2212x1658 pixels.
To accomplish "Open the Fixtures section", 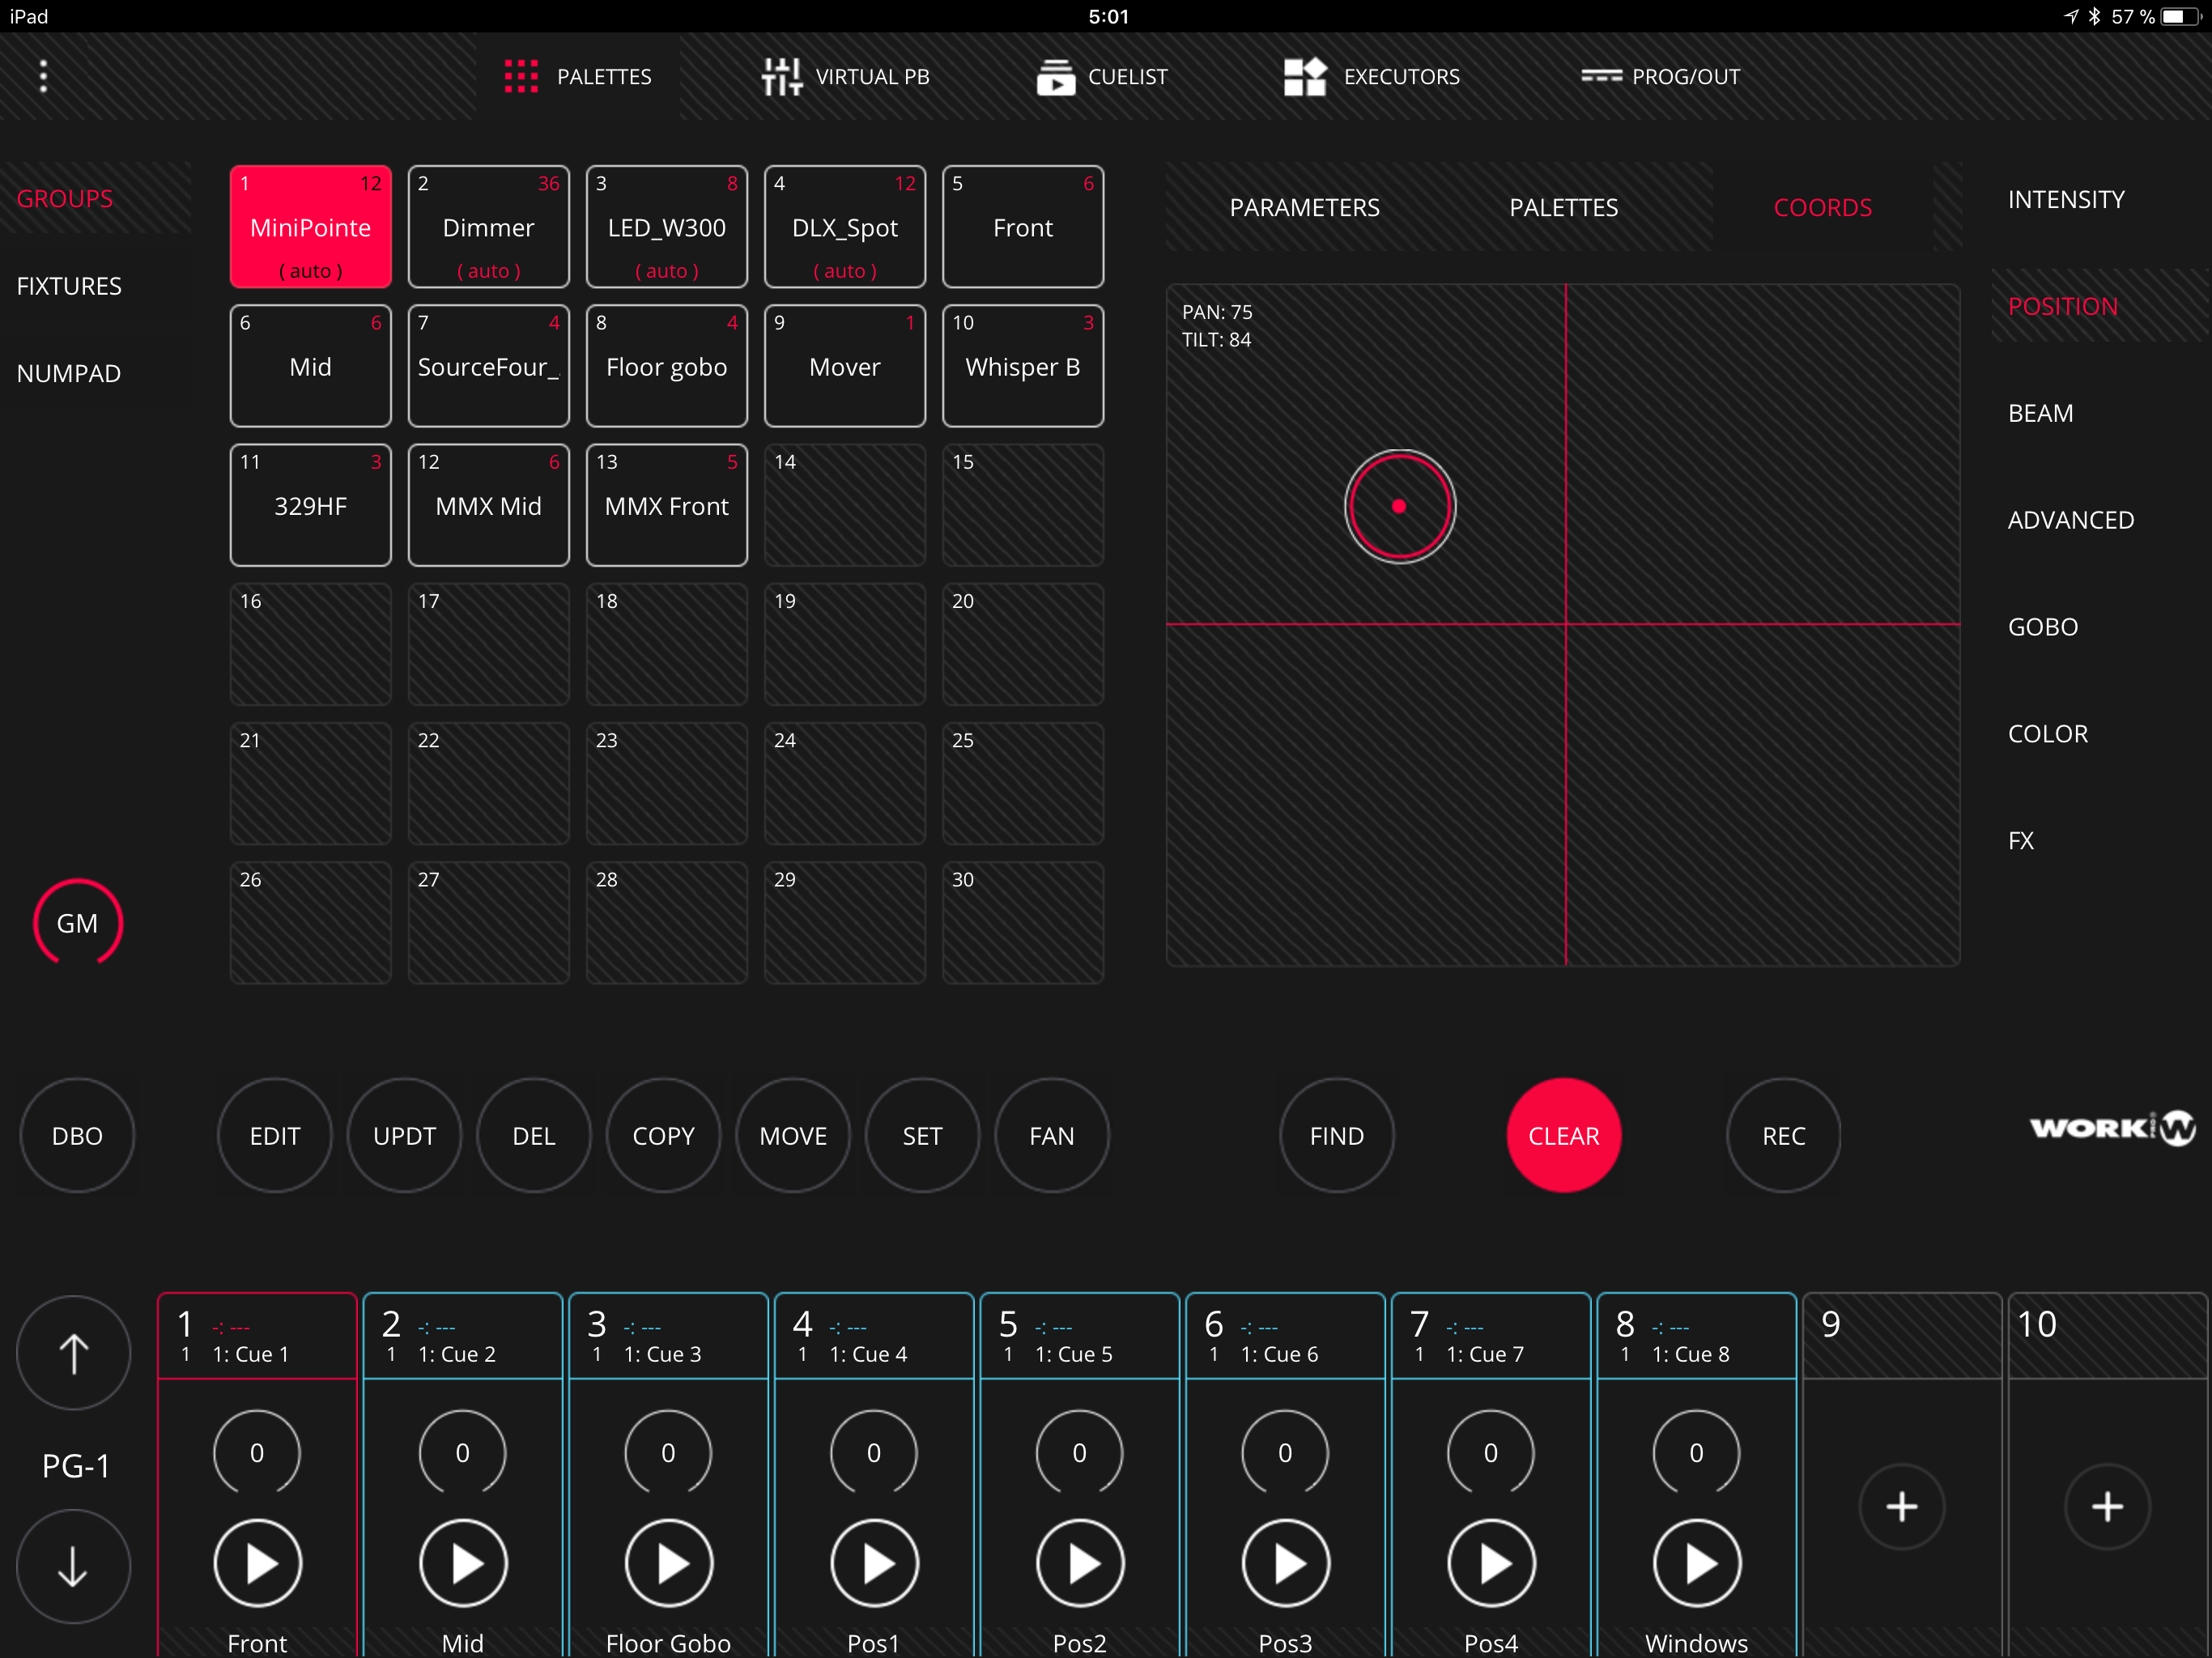I will (69, 286).
